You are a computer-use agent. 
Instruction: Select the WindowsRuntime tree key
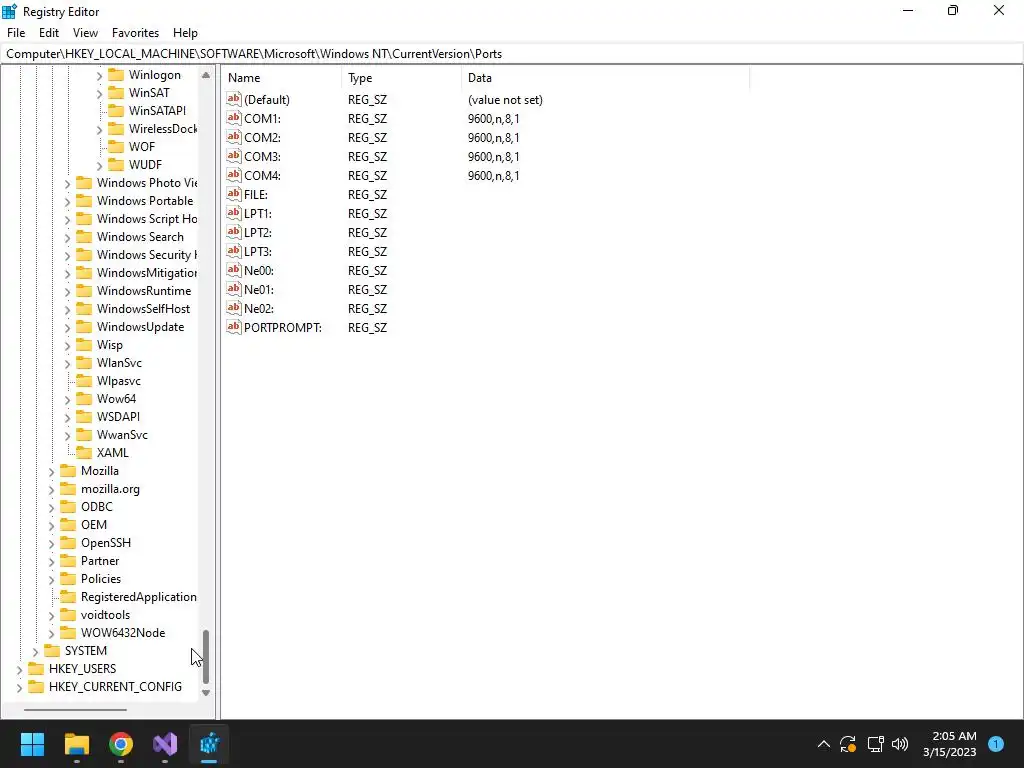pyautogui.click(x=144, y=291)
